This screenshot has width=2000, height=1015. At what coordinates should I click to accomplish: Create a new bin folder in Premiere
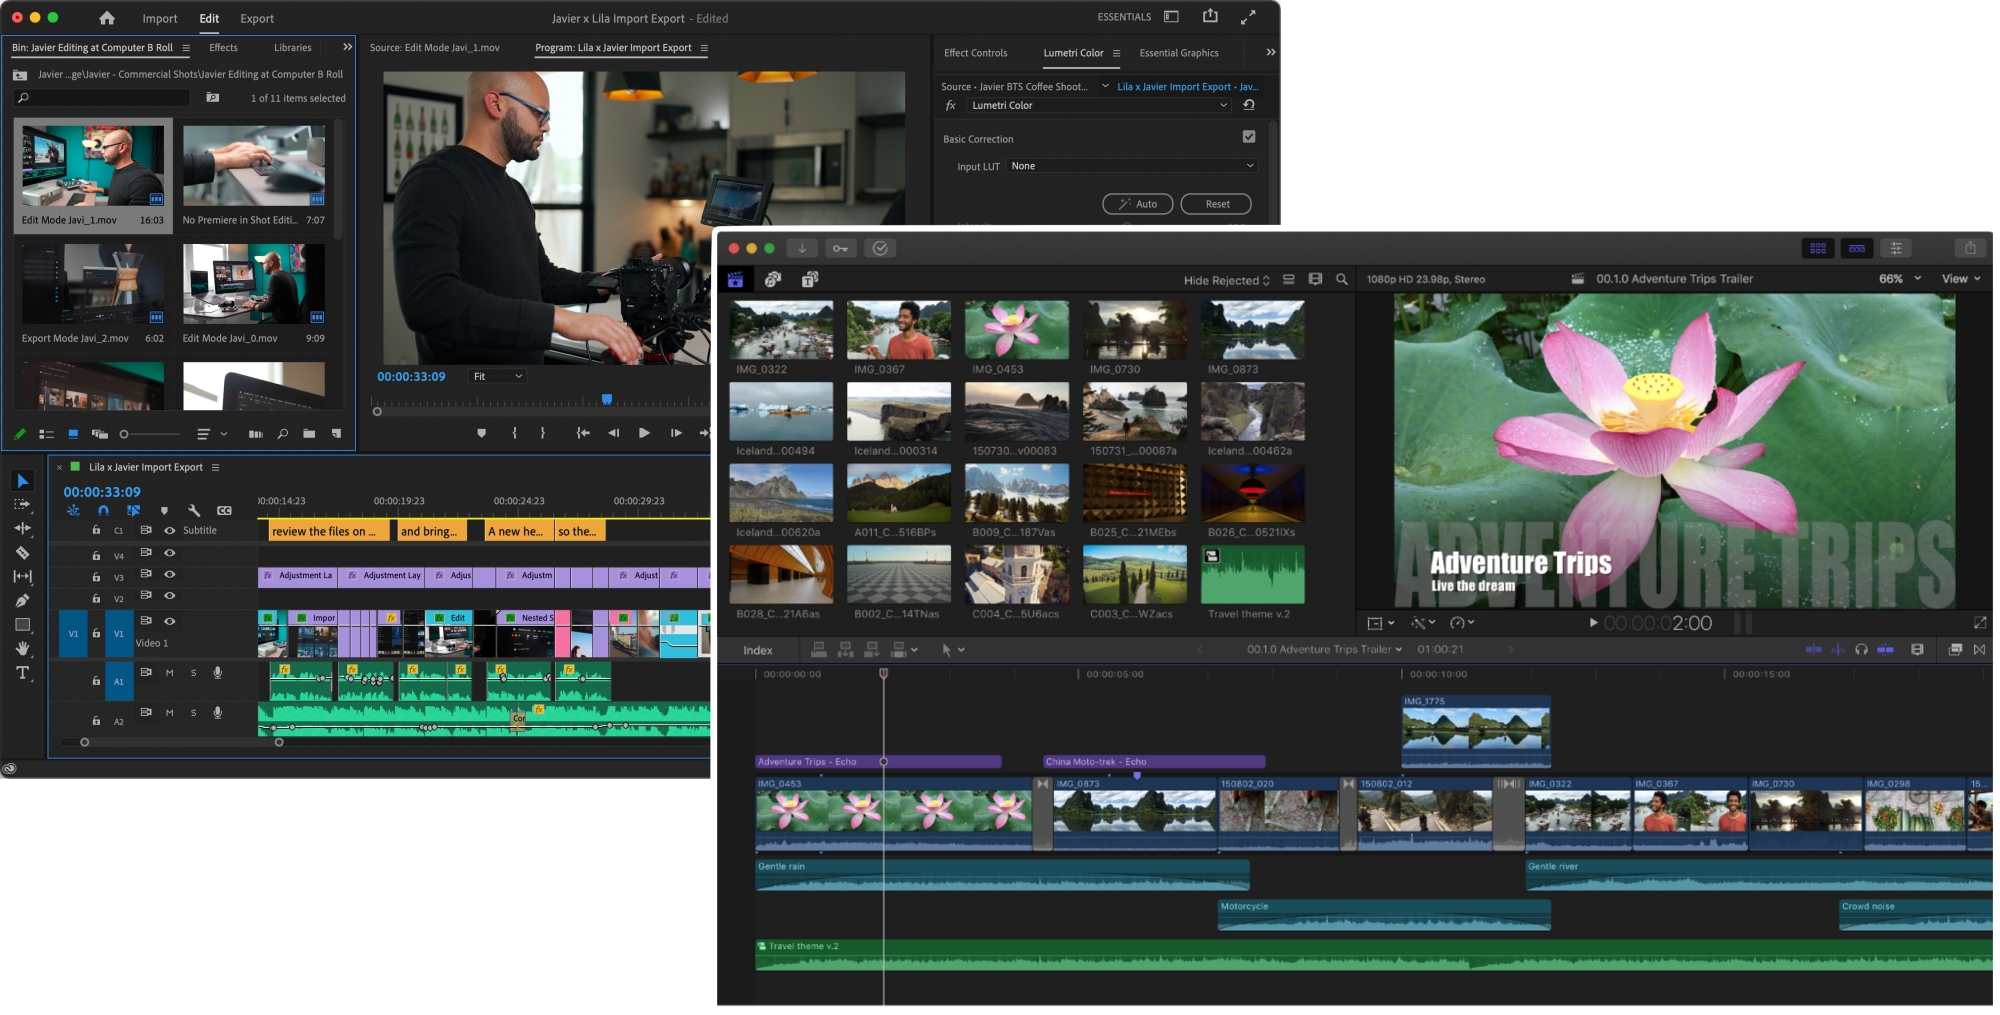[x=309, y=434]
